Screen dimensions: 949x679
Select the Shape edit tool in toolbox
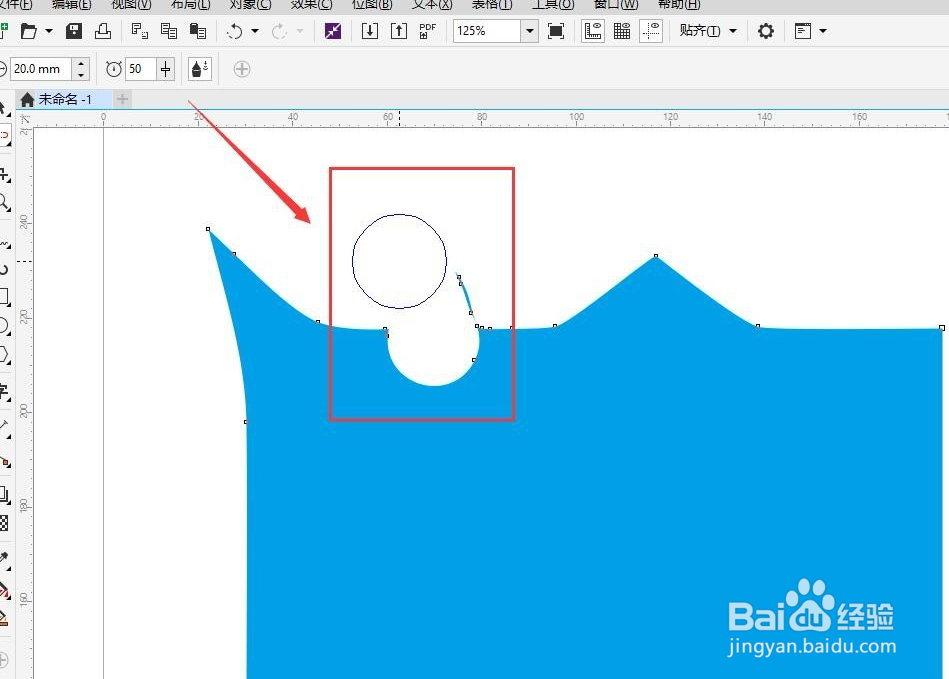pyautogui.click(x=4, y=136)
